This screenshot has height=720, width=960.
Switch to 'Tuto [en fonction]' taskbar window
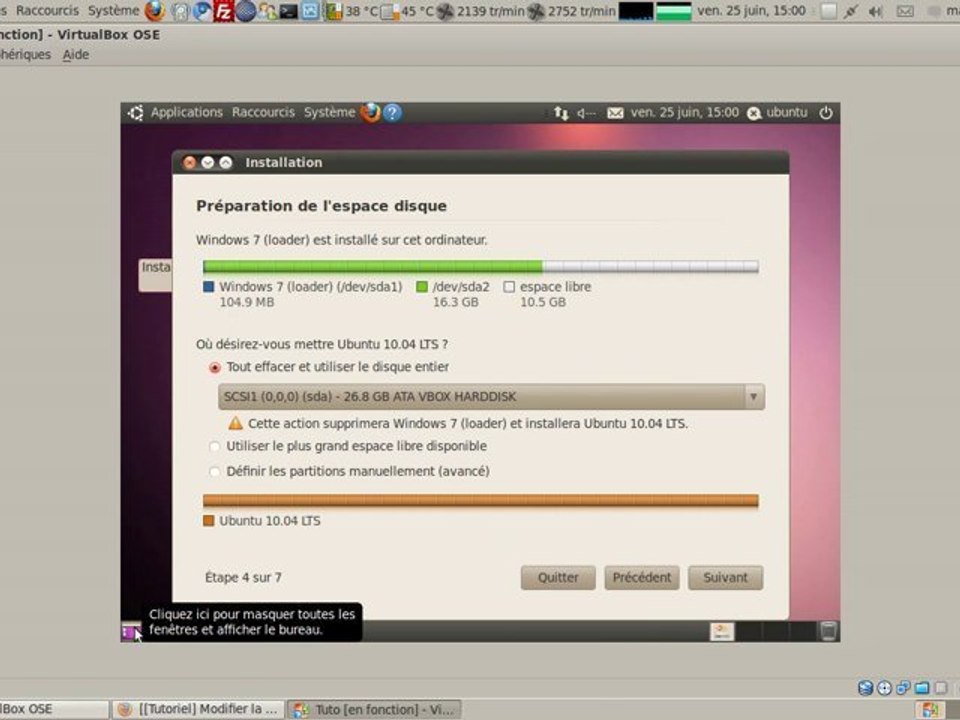(375, 709)
